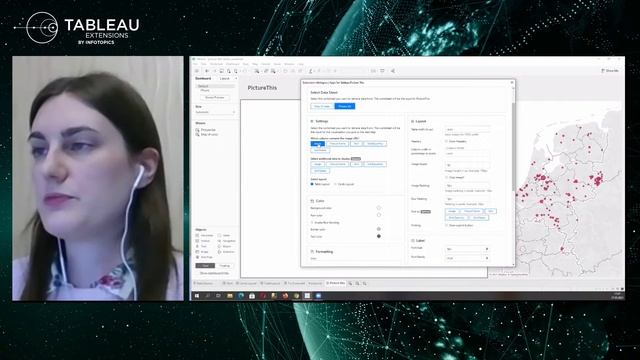Open the File menu
The image size is (640, 360).
(196, 64)
